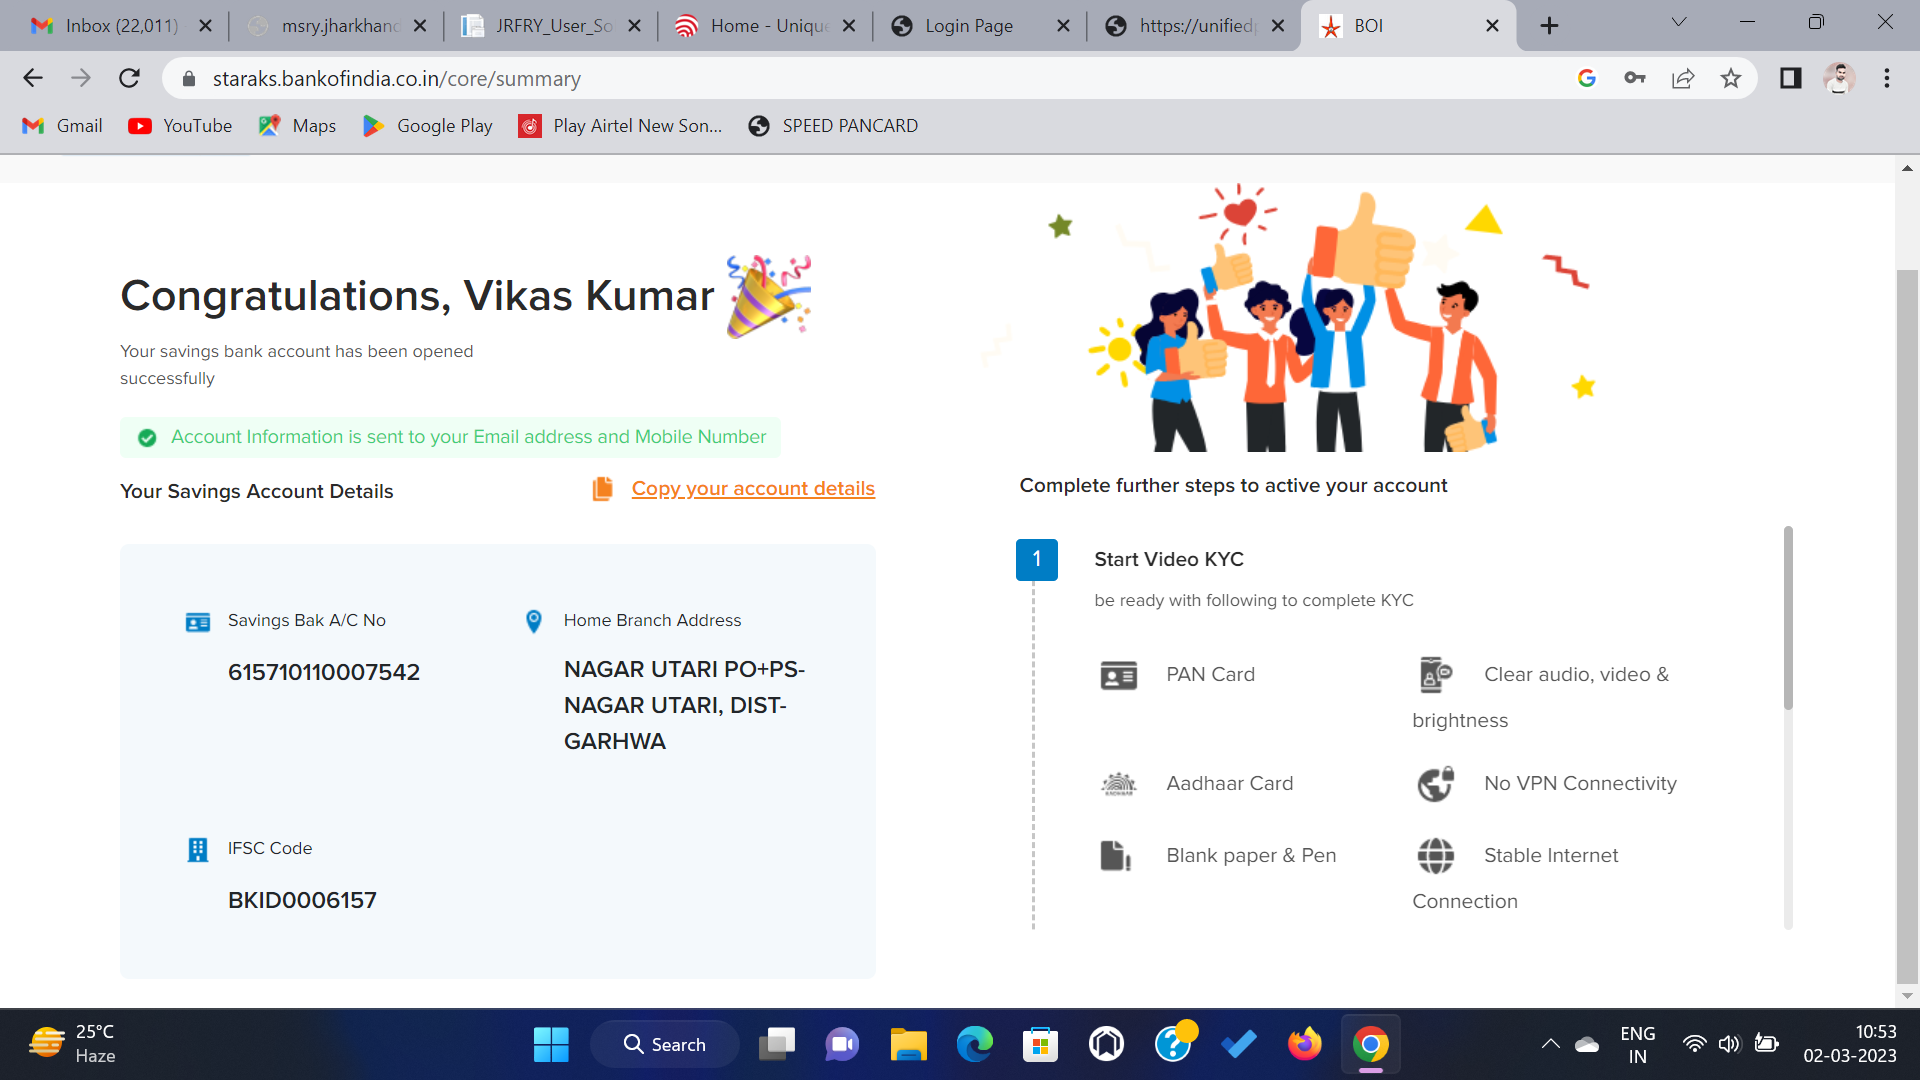The height and width of the screenshot is (1080, 1920).
Task: Reload the current page
Action: click(x=129, y=78)
